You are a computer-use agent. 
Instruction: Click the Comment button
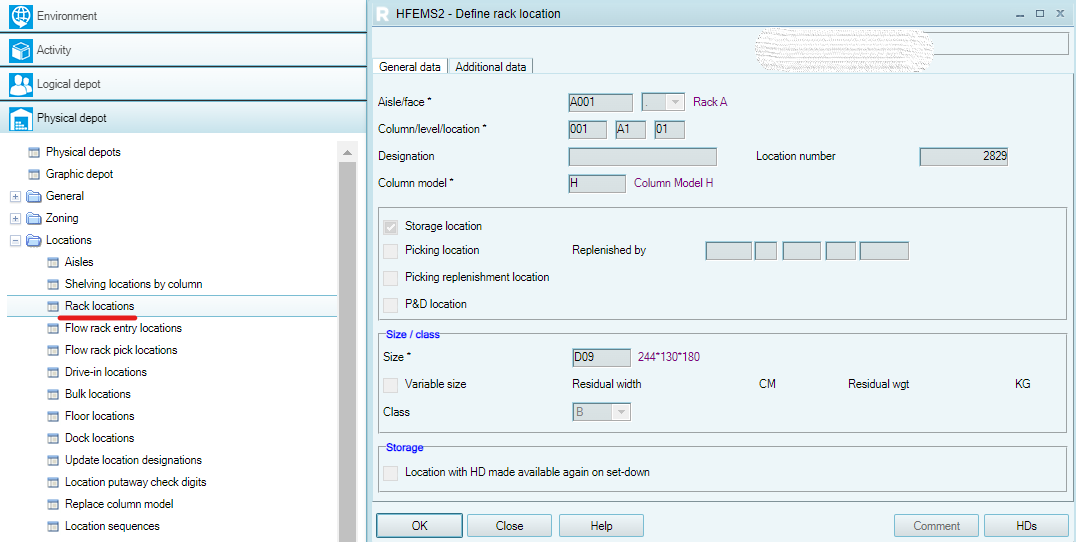[936, 526]
